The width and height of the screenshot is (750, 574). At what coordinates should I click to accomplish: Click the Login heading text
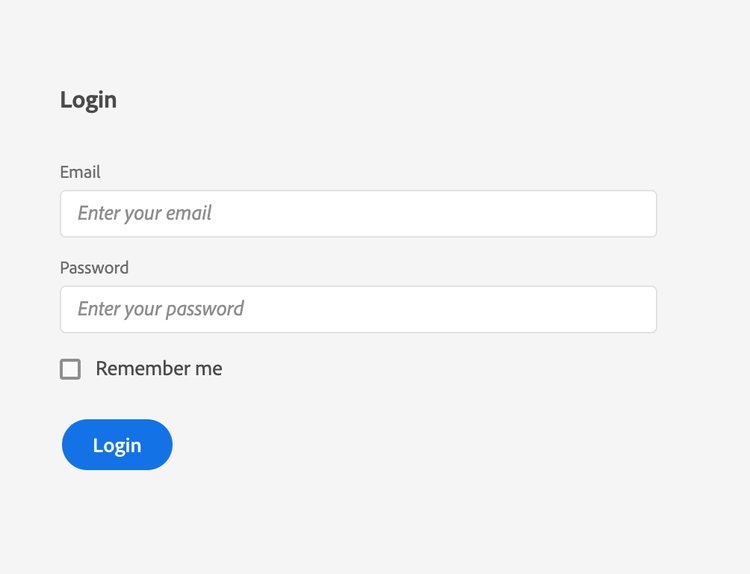(x=88, y=100)
